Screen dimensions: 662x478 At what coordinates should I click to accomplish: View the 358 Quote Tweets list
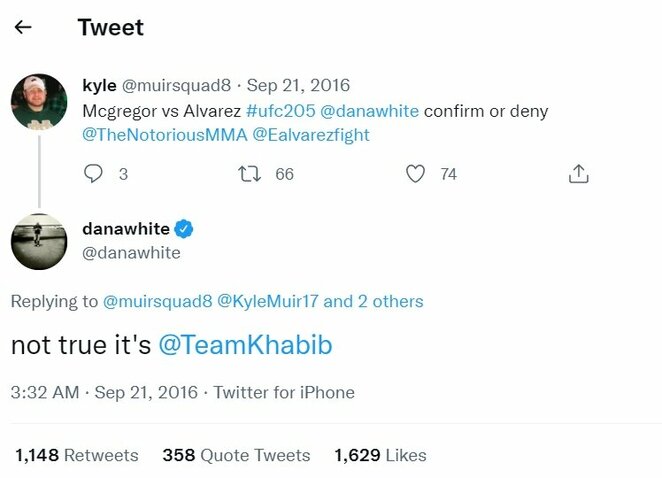point(237,455)
